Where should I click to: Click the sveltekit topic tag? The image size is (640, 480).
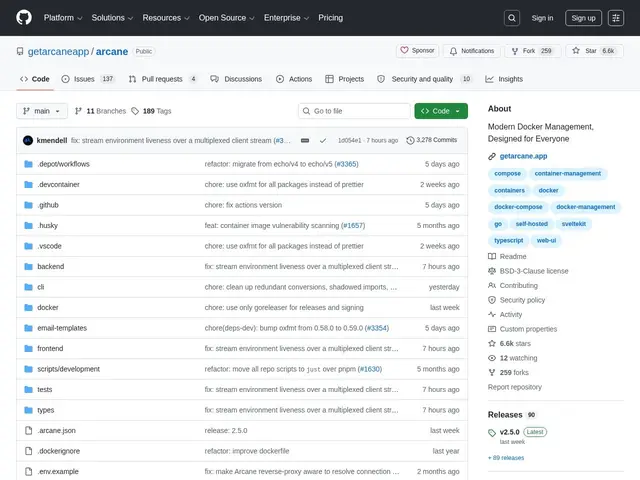pyautogui.click(x=573, y=224)
